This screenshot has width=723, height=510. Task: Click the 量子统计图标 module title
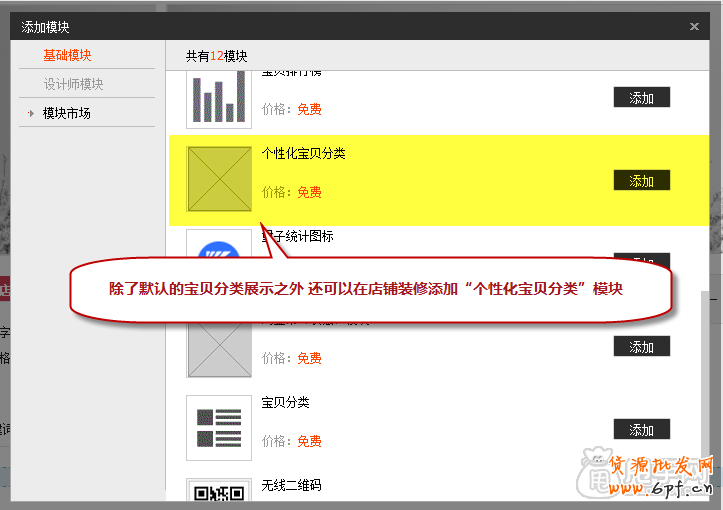point(298,237)
